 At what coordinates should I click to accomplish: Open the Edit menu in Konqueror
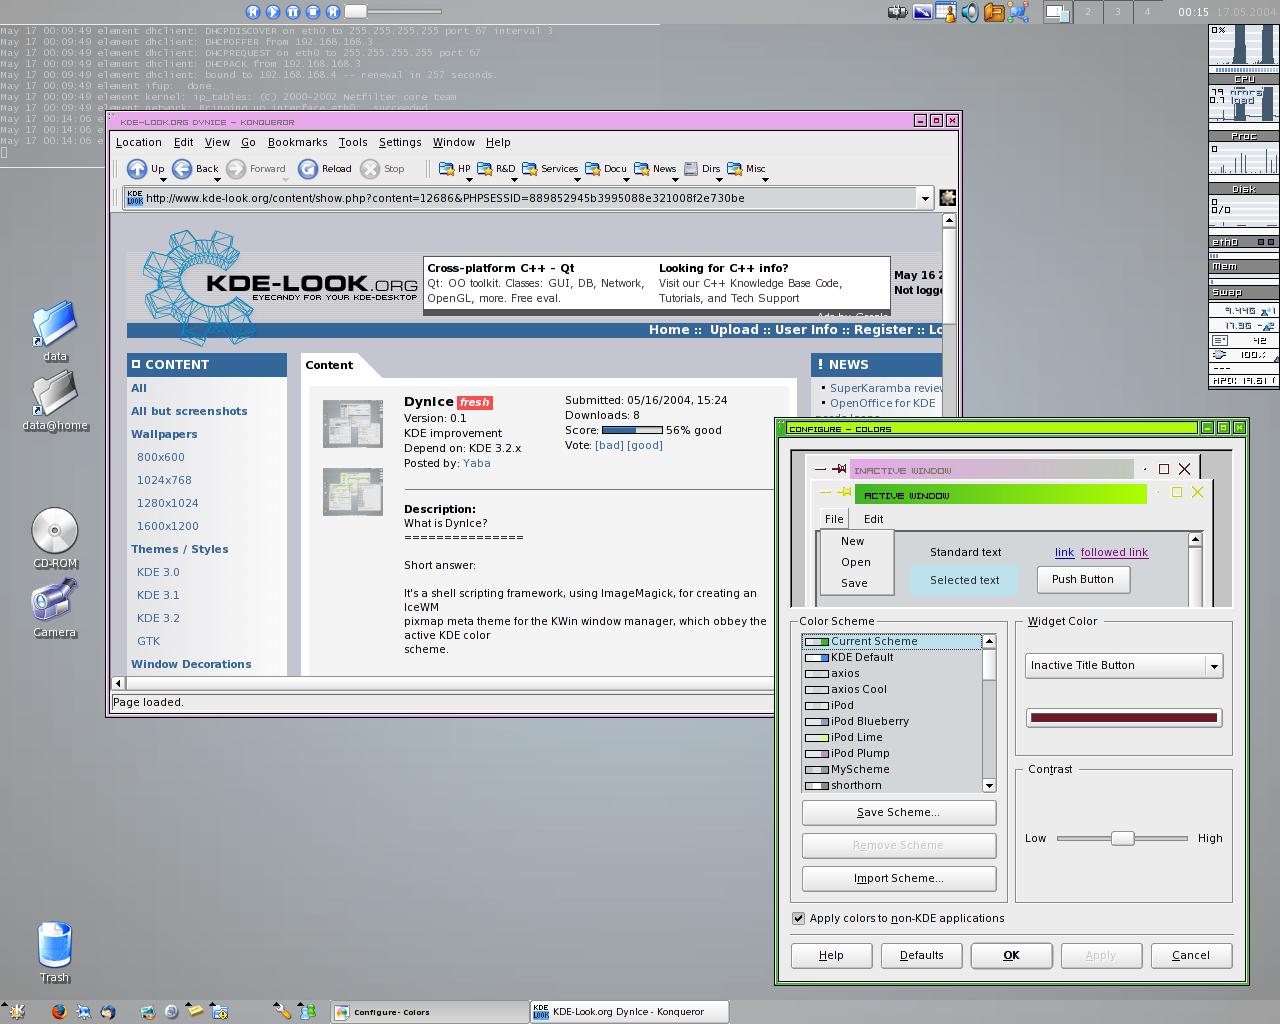point(183,142)
